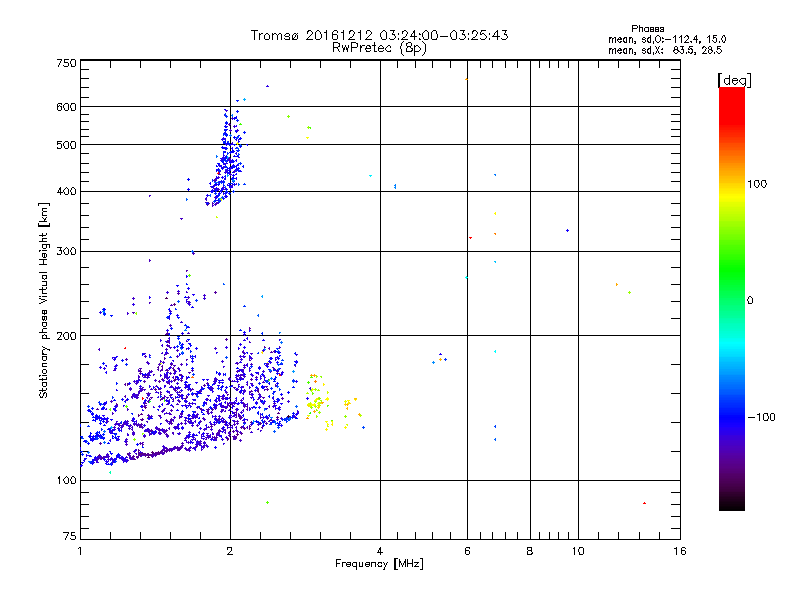Click the colorbar label "-100"
The height and width of the screenshot is (600, 800).
click(761, 417)
